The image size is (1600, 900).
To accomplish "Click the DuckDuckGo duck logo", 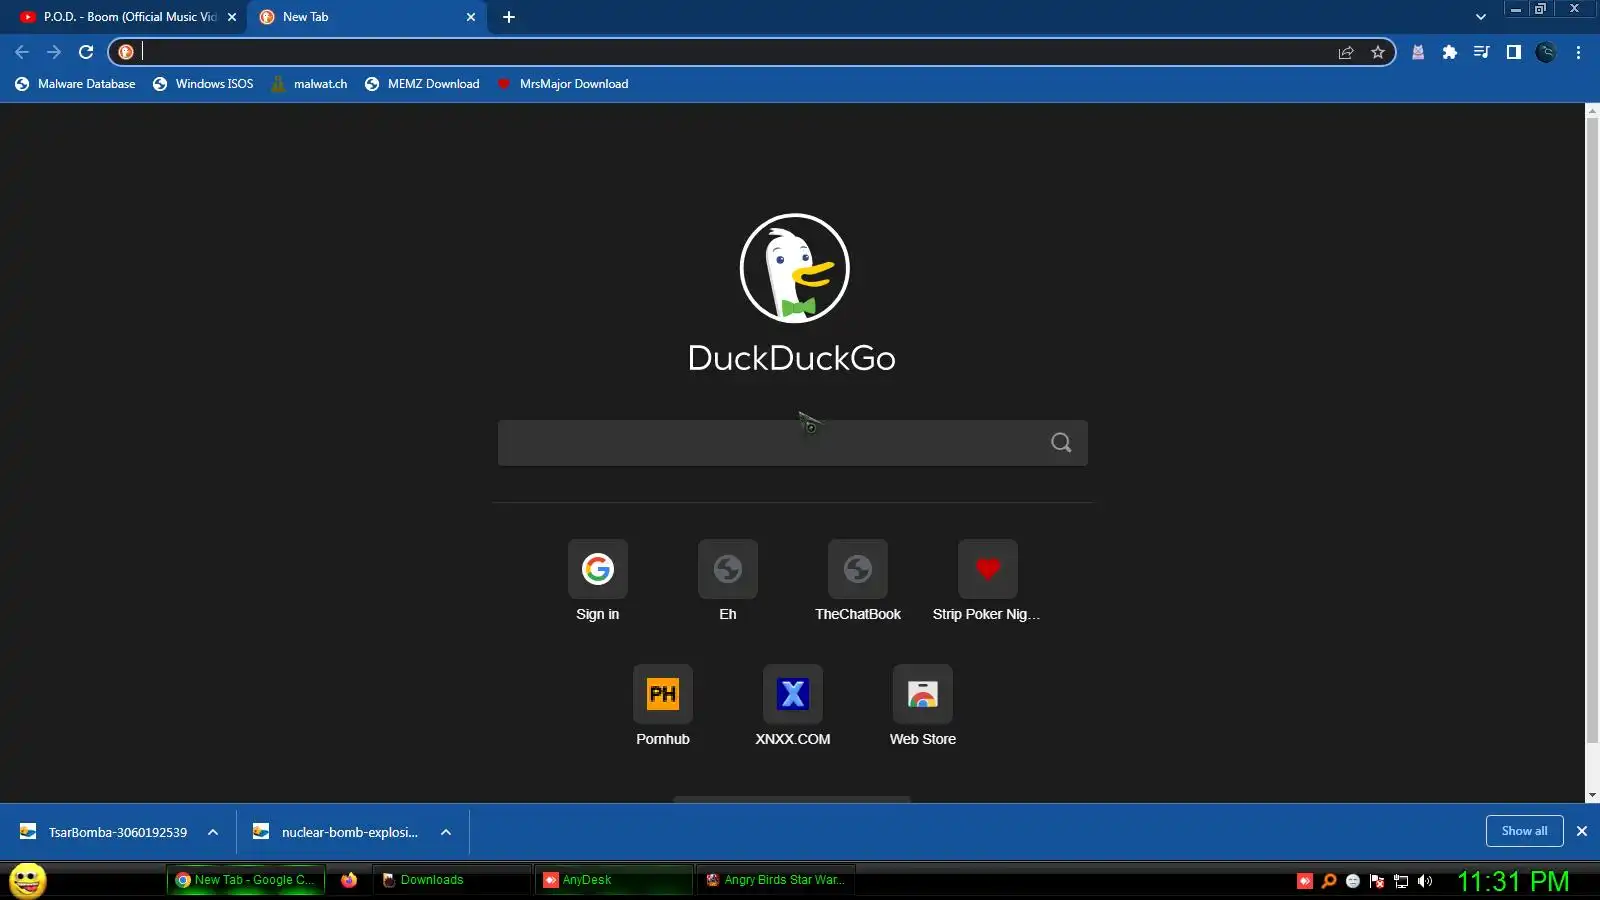I will 794,268.
